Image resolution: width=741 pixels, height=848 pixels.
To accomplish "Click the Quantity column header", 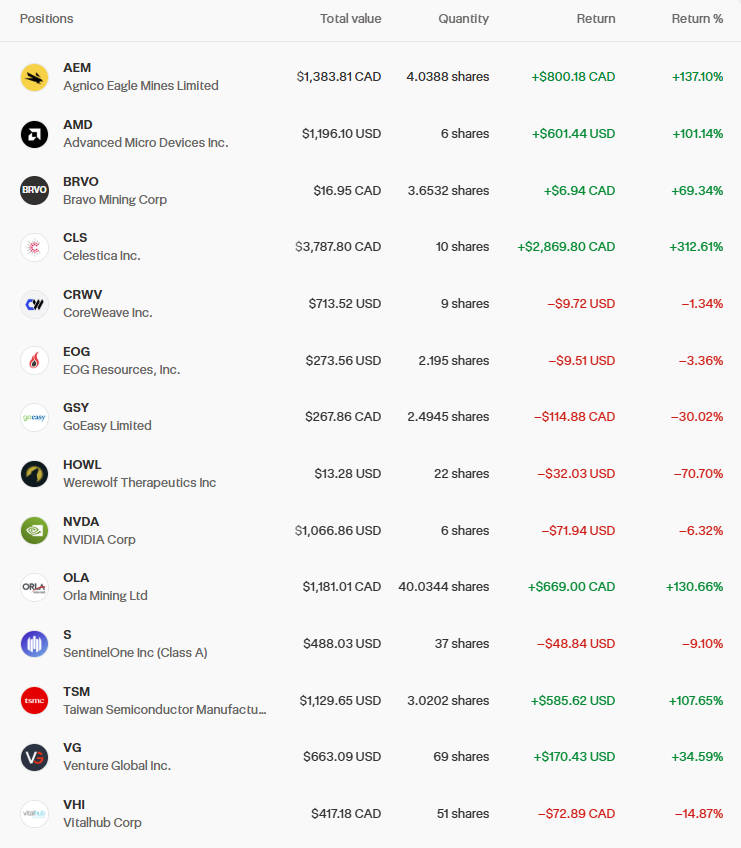I will pos(463,19).
